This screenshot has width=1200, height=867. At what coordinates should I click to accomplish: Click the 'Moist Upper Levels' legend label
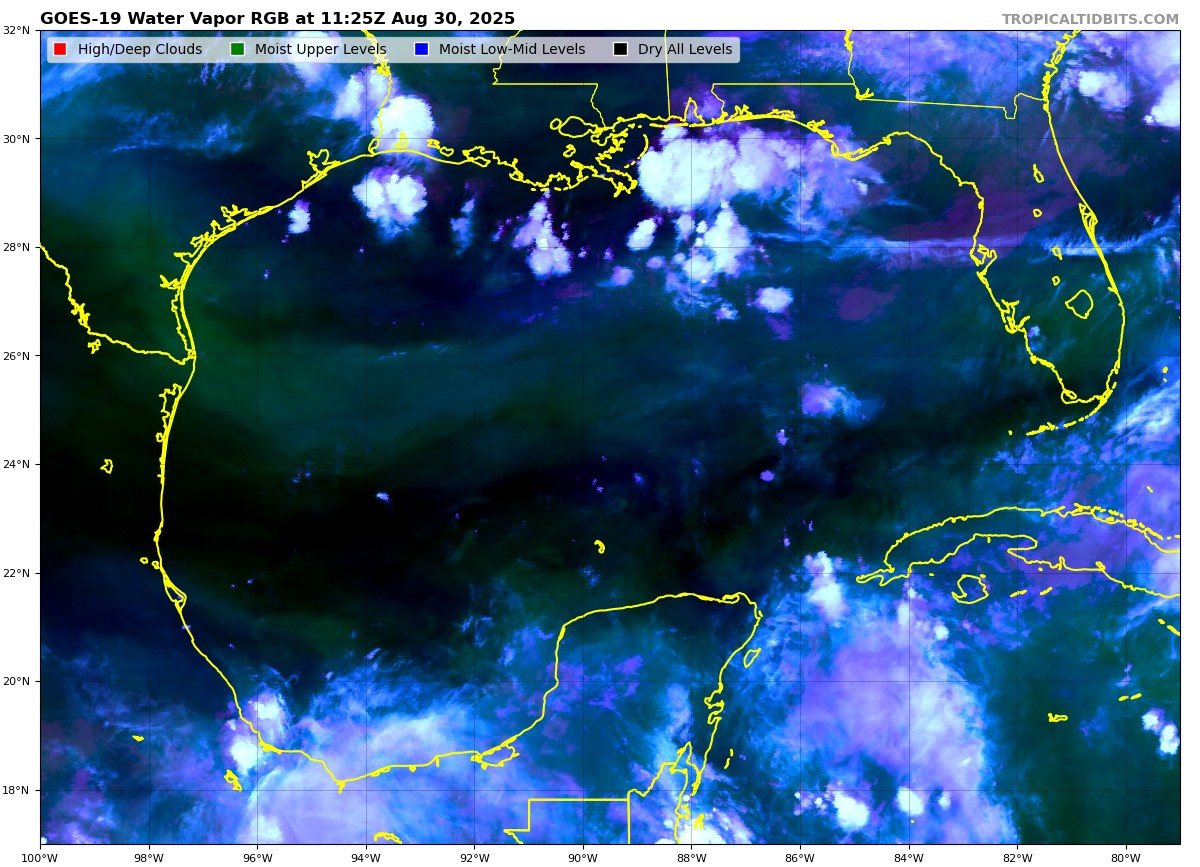(320, 49)
